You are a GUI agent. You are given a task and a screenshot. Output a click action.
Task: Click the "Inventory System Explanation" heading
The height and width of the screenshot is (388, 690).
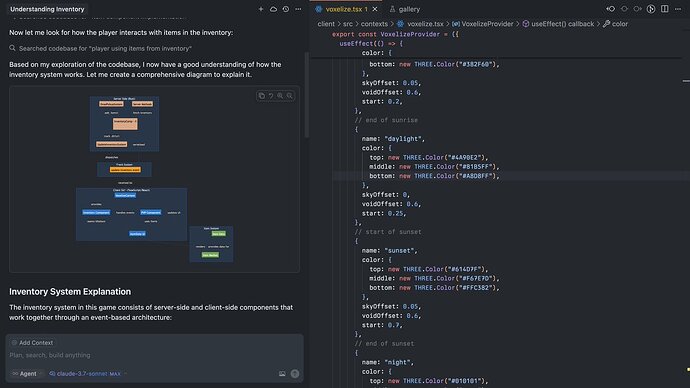pos(70,292)
